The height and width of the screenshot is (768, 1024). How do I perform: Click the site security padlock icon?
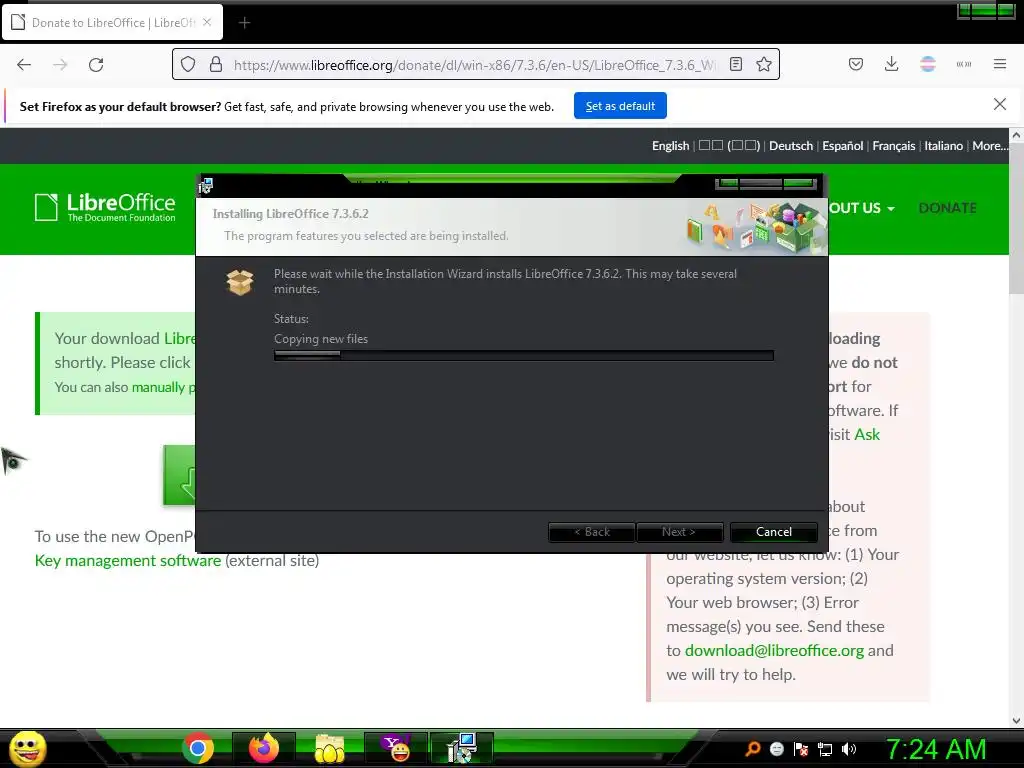tap(216, 65)
